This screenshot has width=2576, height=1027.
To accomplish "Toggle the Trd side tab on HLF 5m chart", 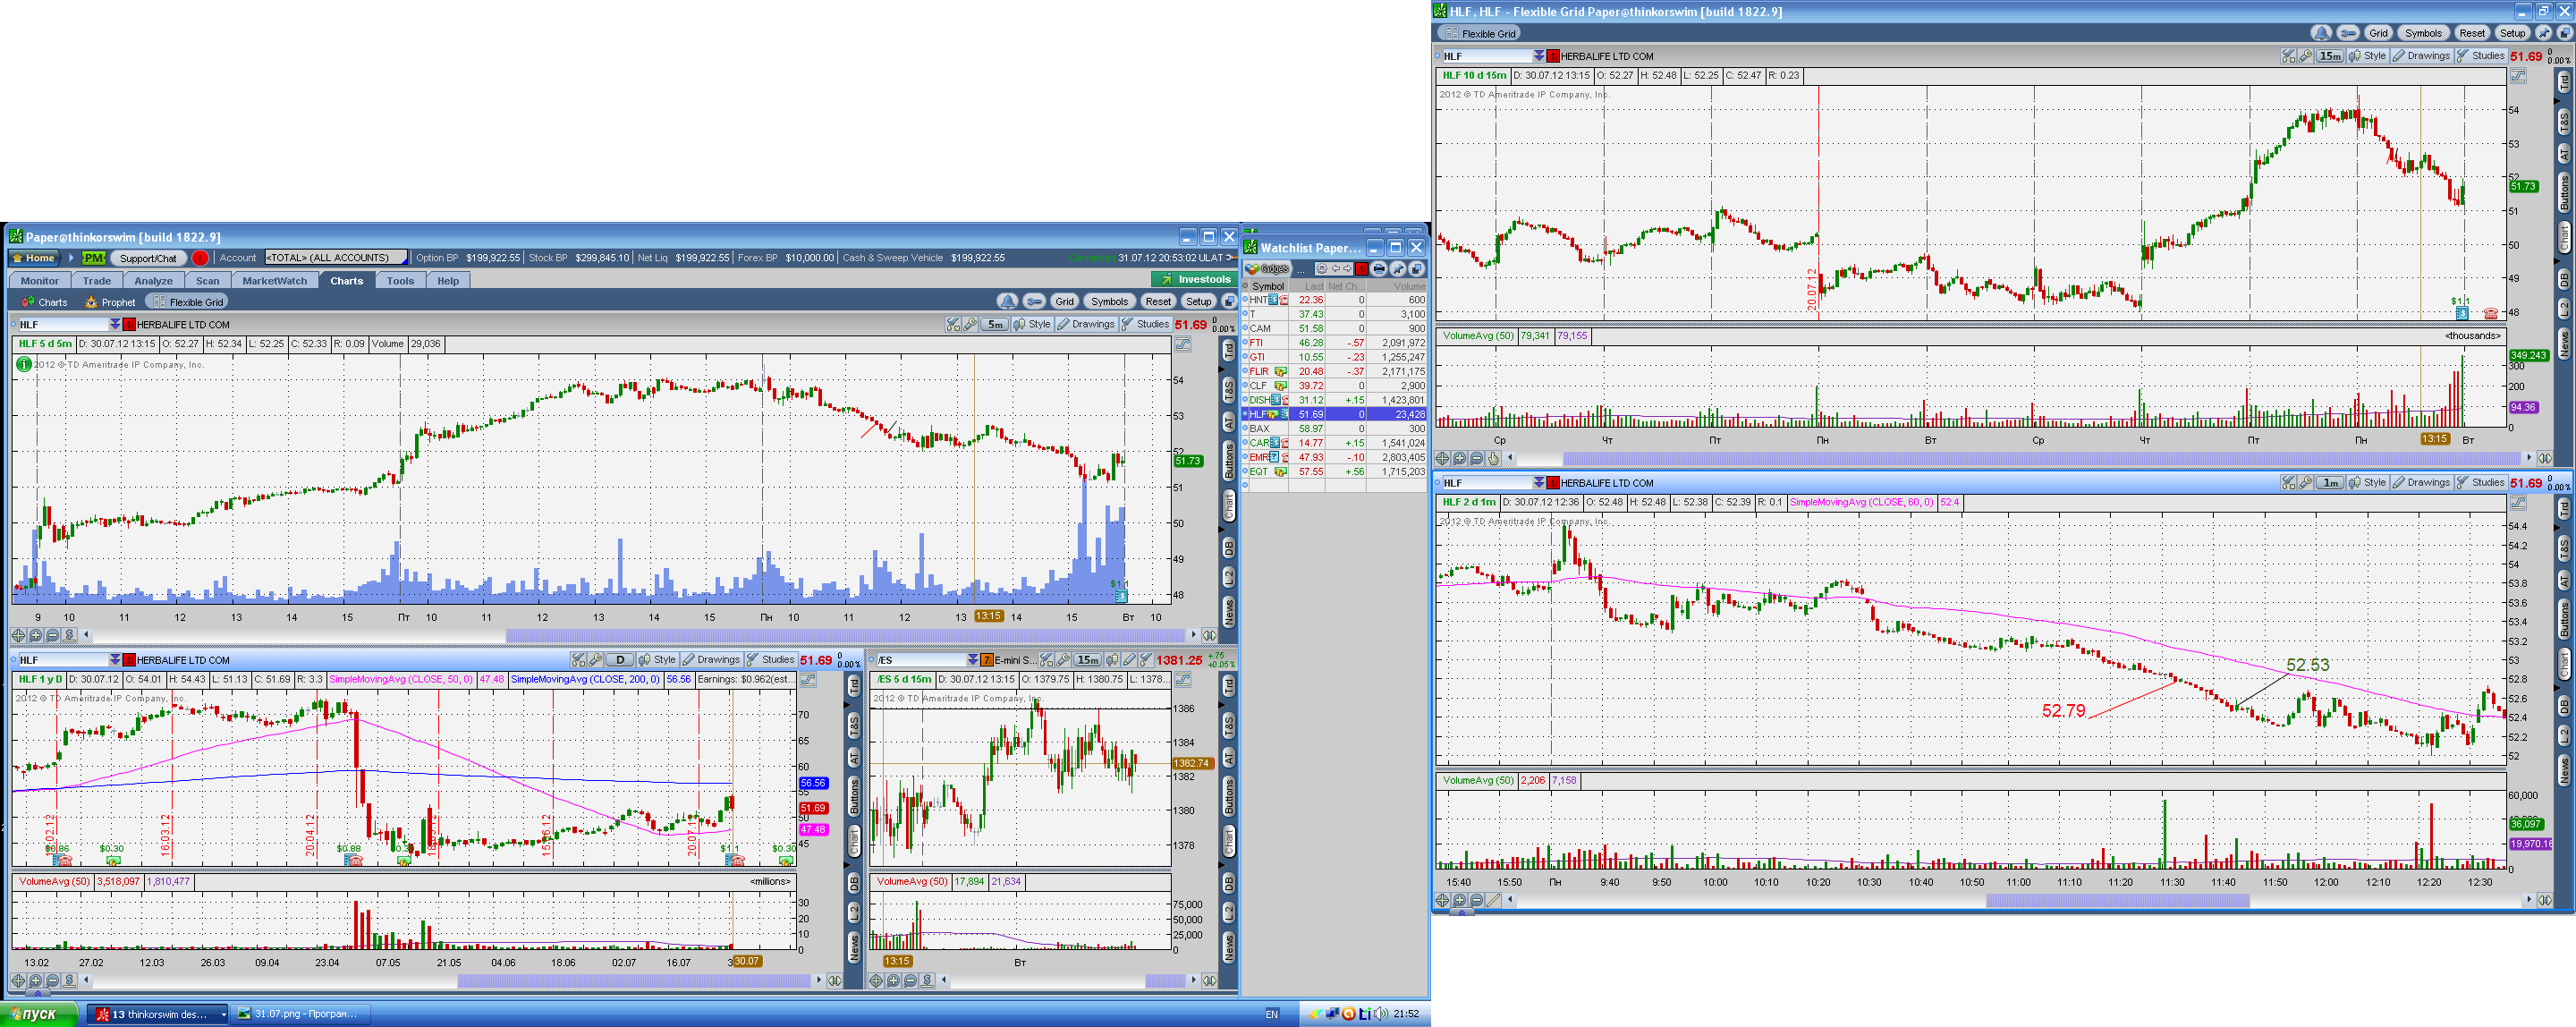I will 1229,350.
